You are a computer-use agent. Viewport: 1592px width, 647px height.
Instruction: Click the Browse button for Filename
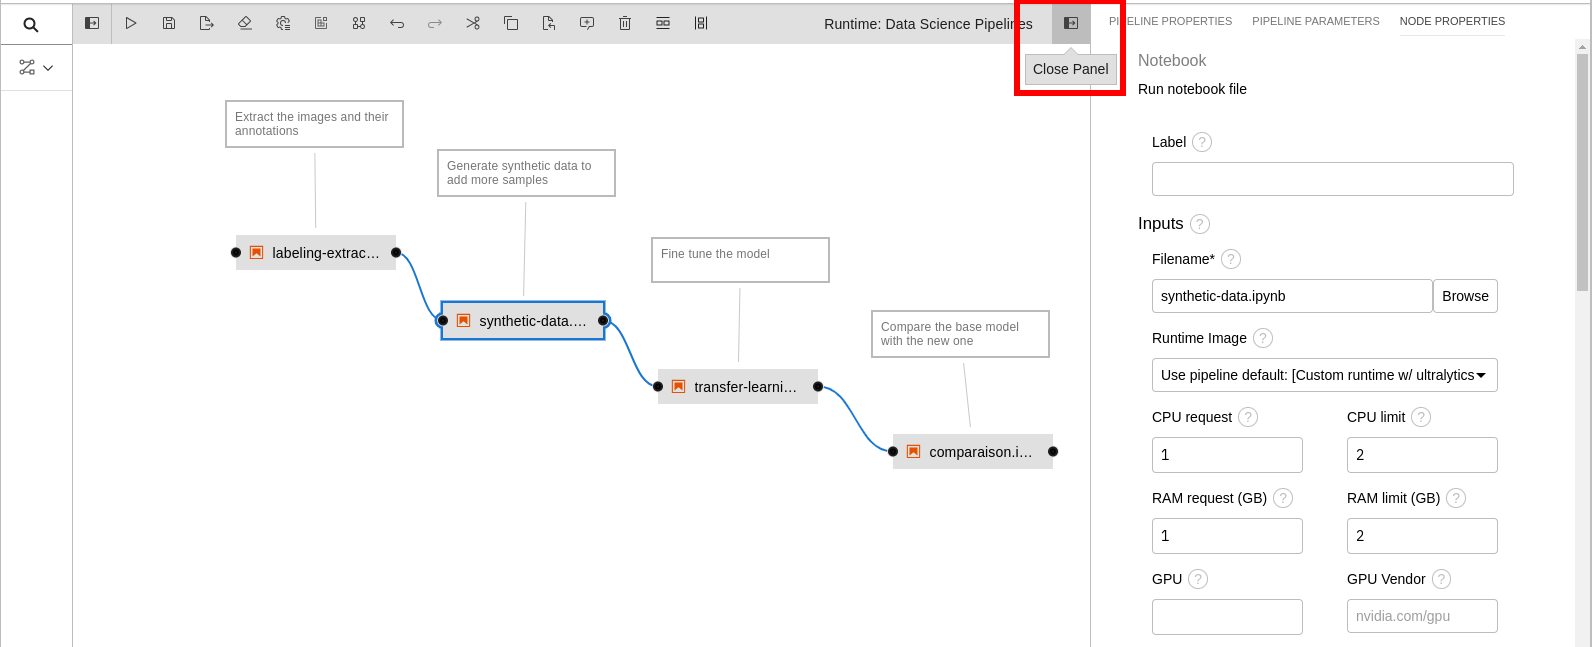coord(1465,296)
